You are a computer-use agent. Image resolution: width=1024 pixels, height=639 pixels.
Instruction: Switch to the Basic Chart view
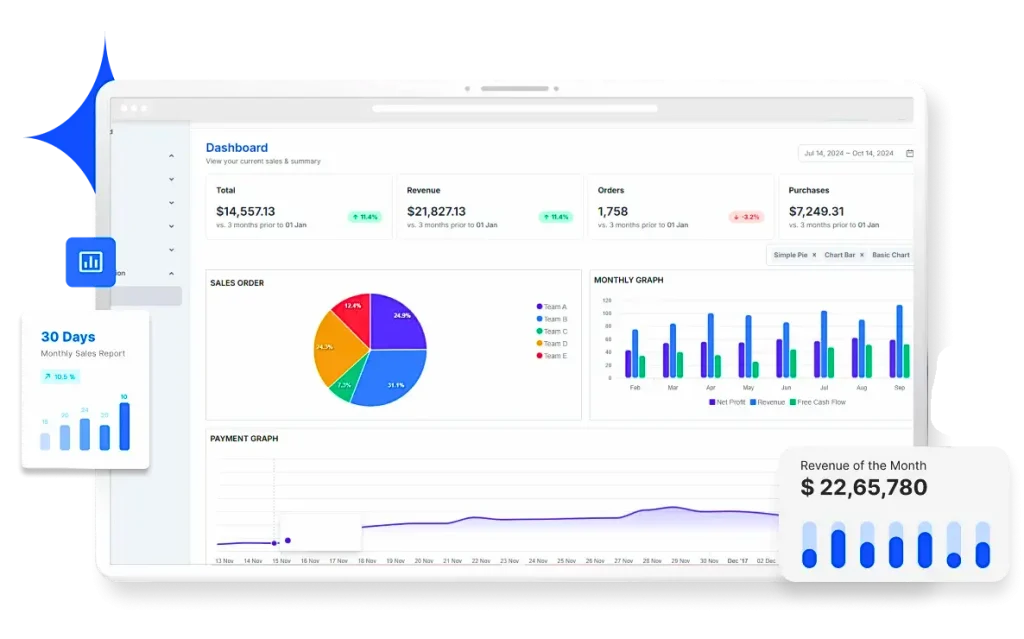click(891, 255)
